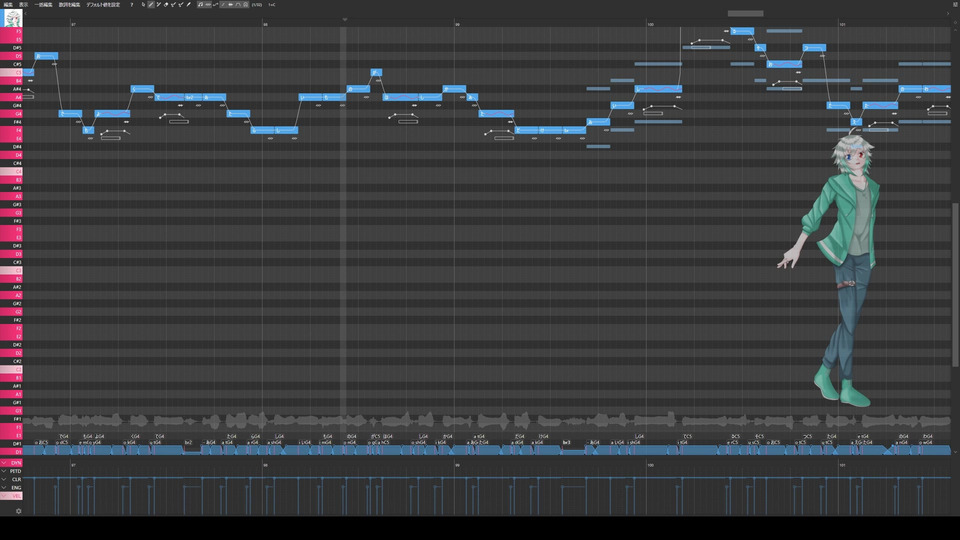This screenshot has height=540, width=960.
Task: Toggle the button right of the music note
Action: (x=208, y=4)
